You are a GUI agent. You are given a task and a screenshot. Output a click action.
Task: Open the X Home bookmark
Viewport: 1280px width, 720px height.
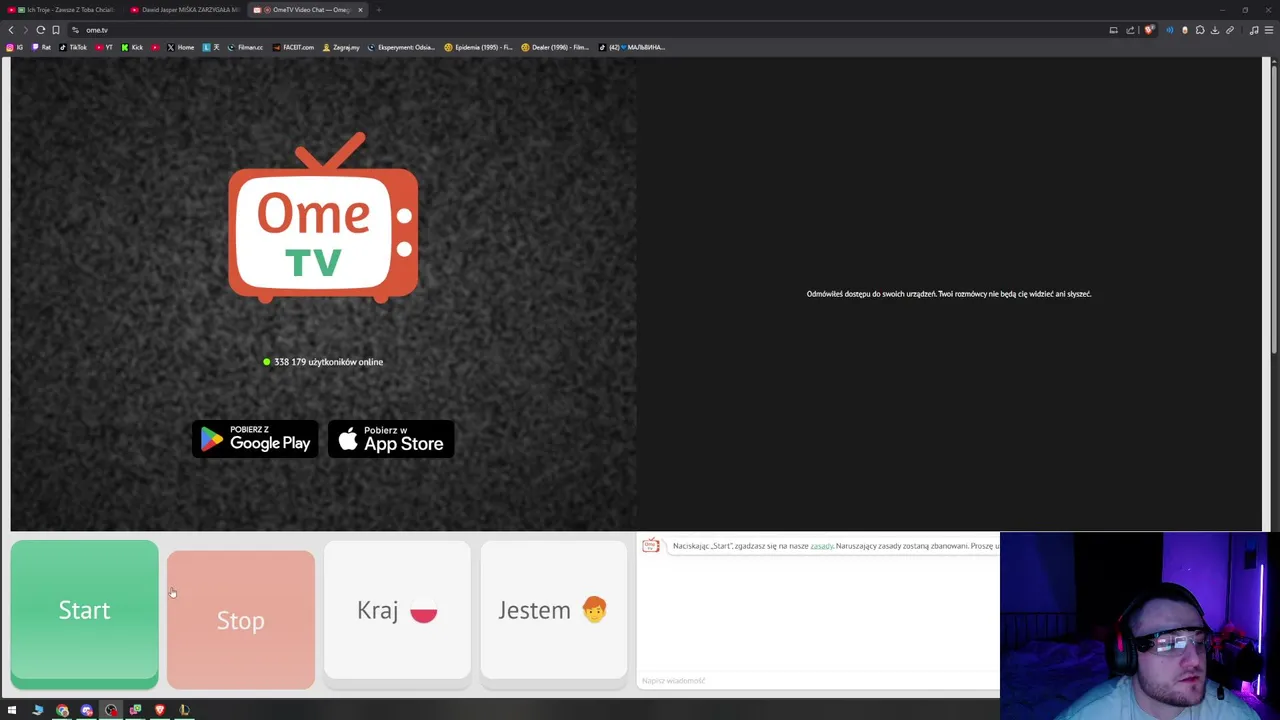click(180, 47)
